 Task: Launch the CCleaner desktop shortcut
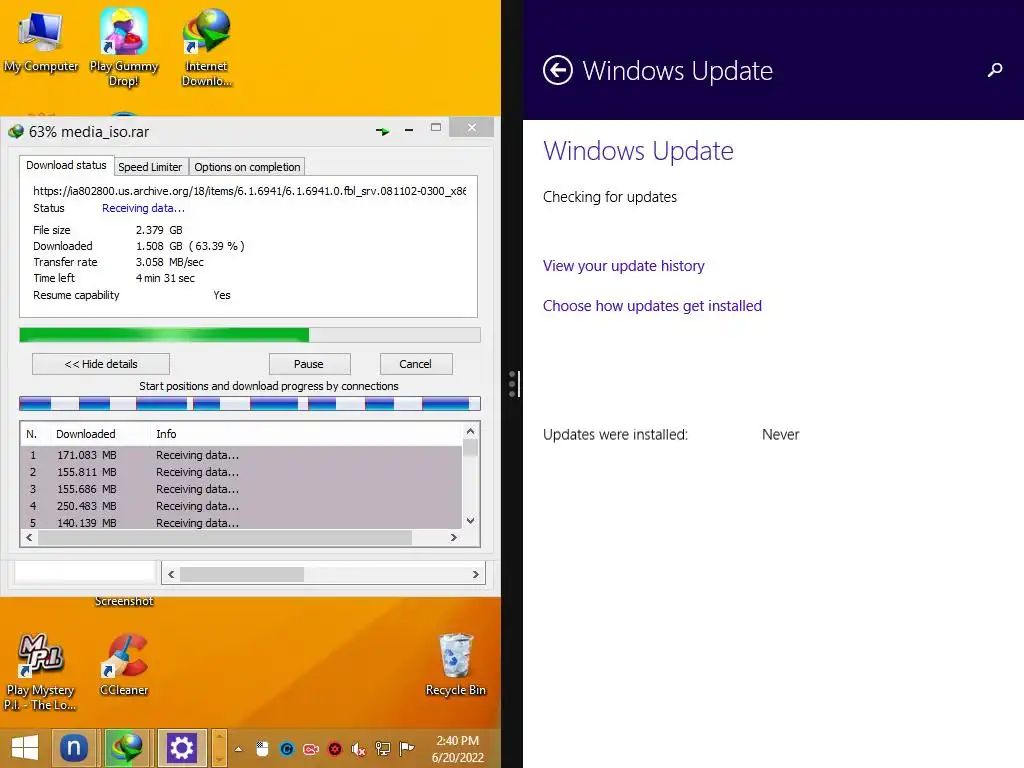coord(123,665)
